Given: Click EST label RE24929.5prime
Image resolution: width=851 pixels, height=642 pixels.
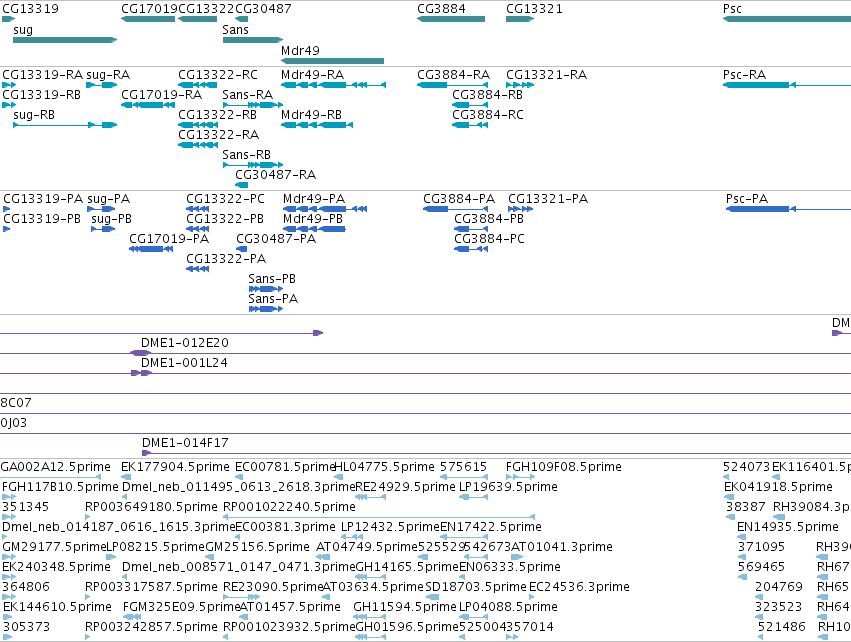Looking at the screenshot, I should pos(405,487).
